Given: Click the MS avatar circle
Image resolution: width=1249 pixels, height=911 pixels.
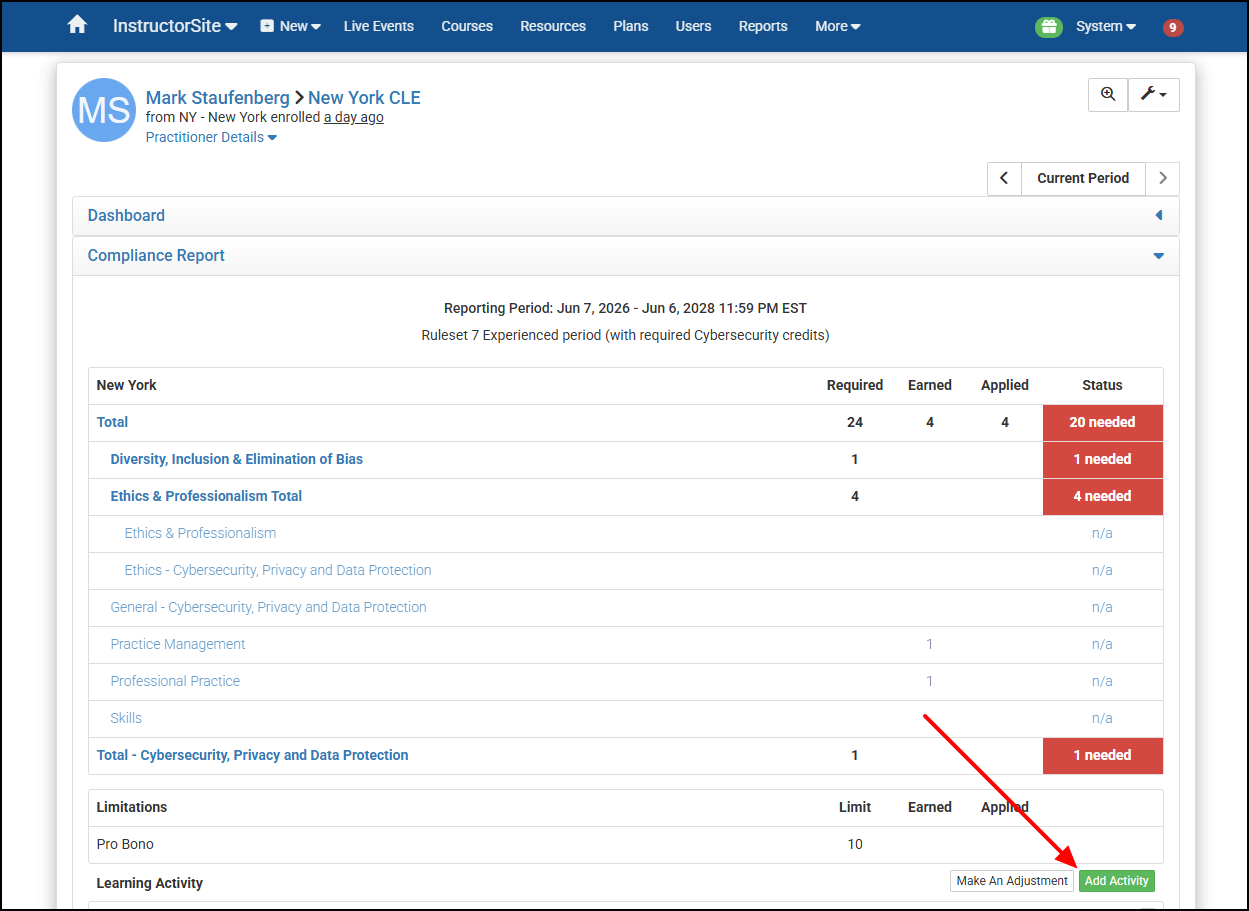Looking at the screenshot, I should 104,110.
